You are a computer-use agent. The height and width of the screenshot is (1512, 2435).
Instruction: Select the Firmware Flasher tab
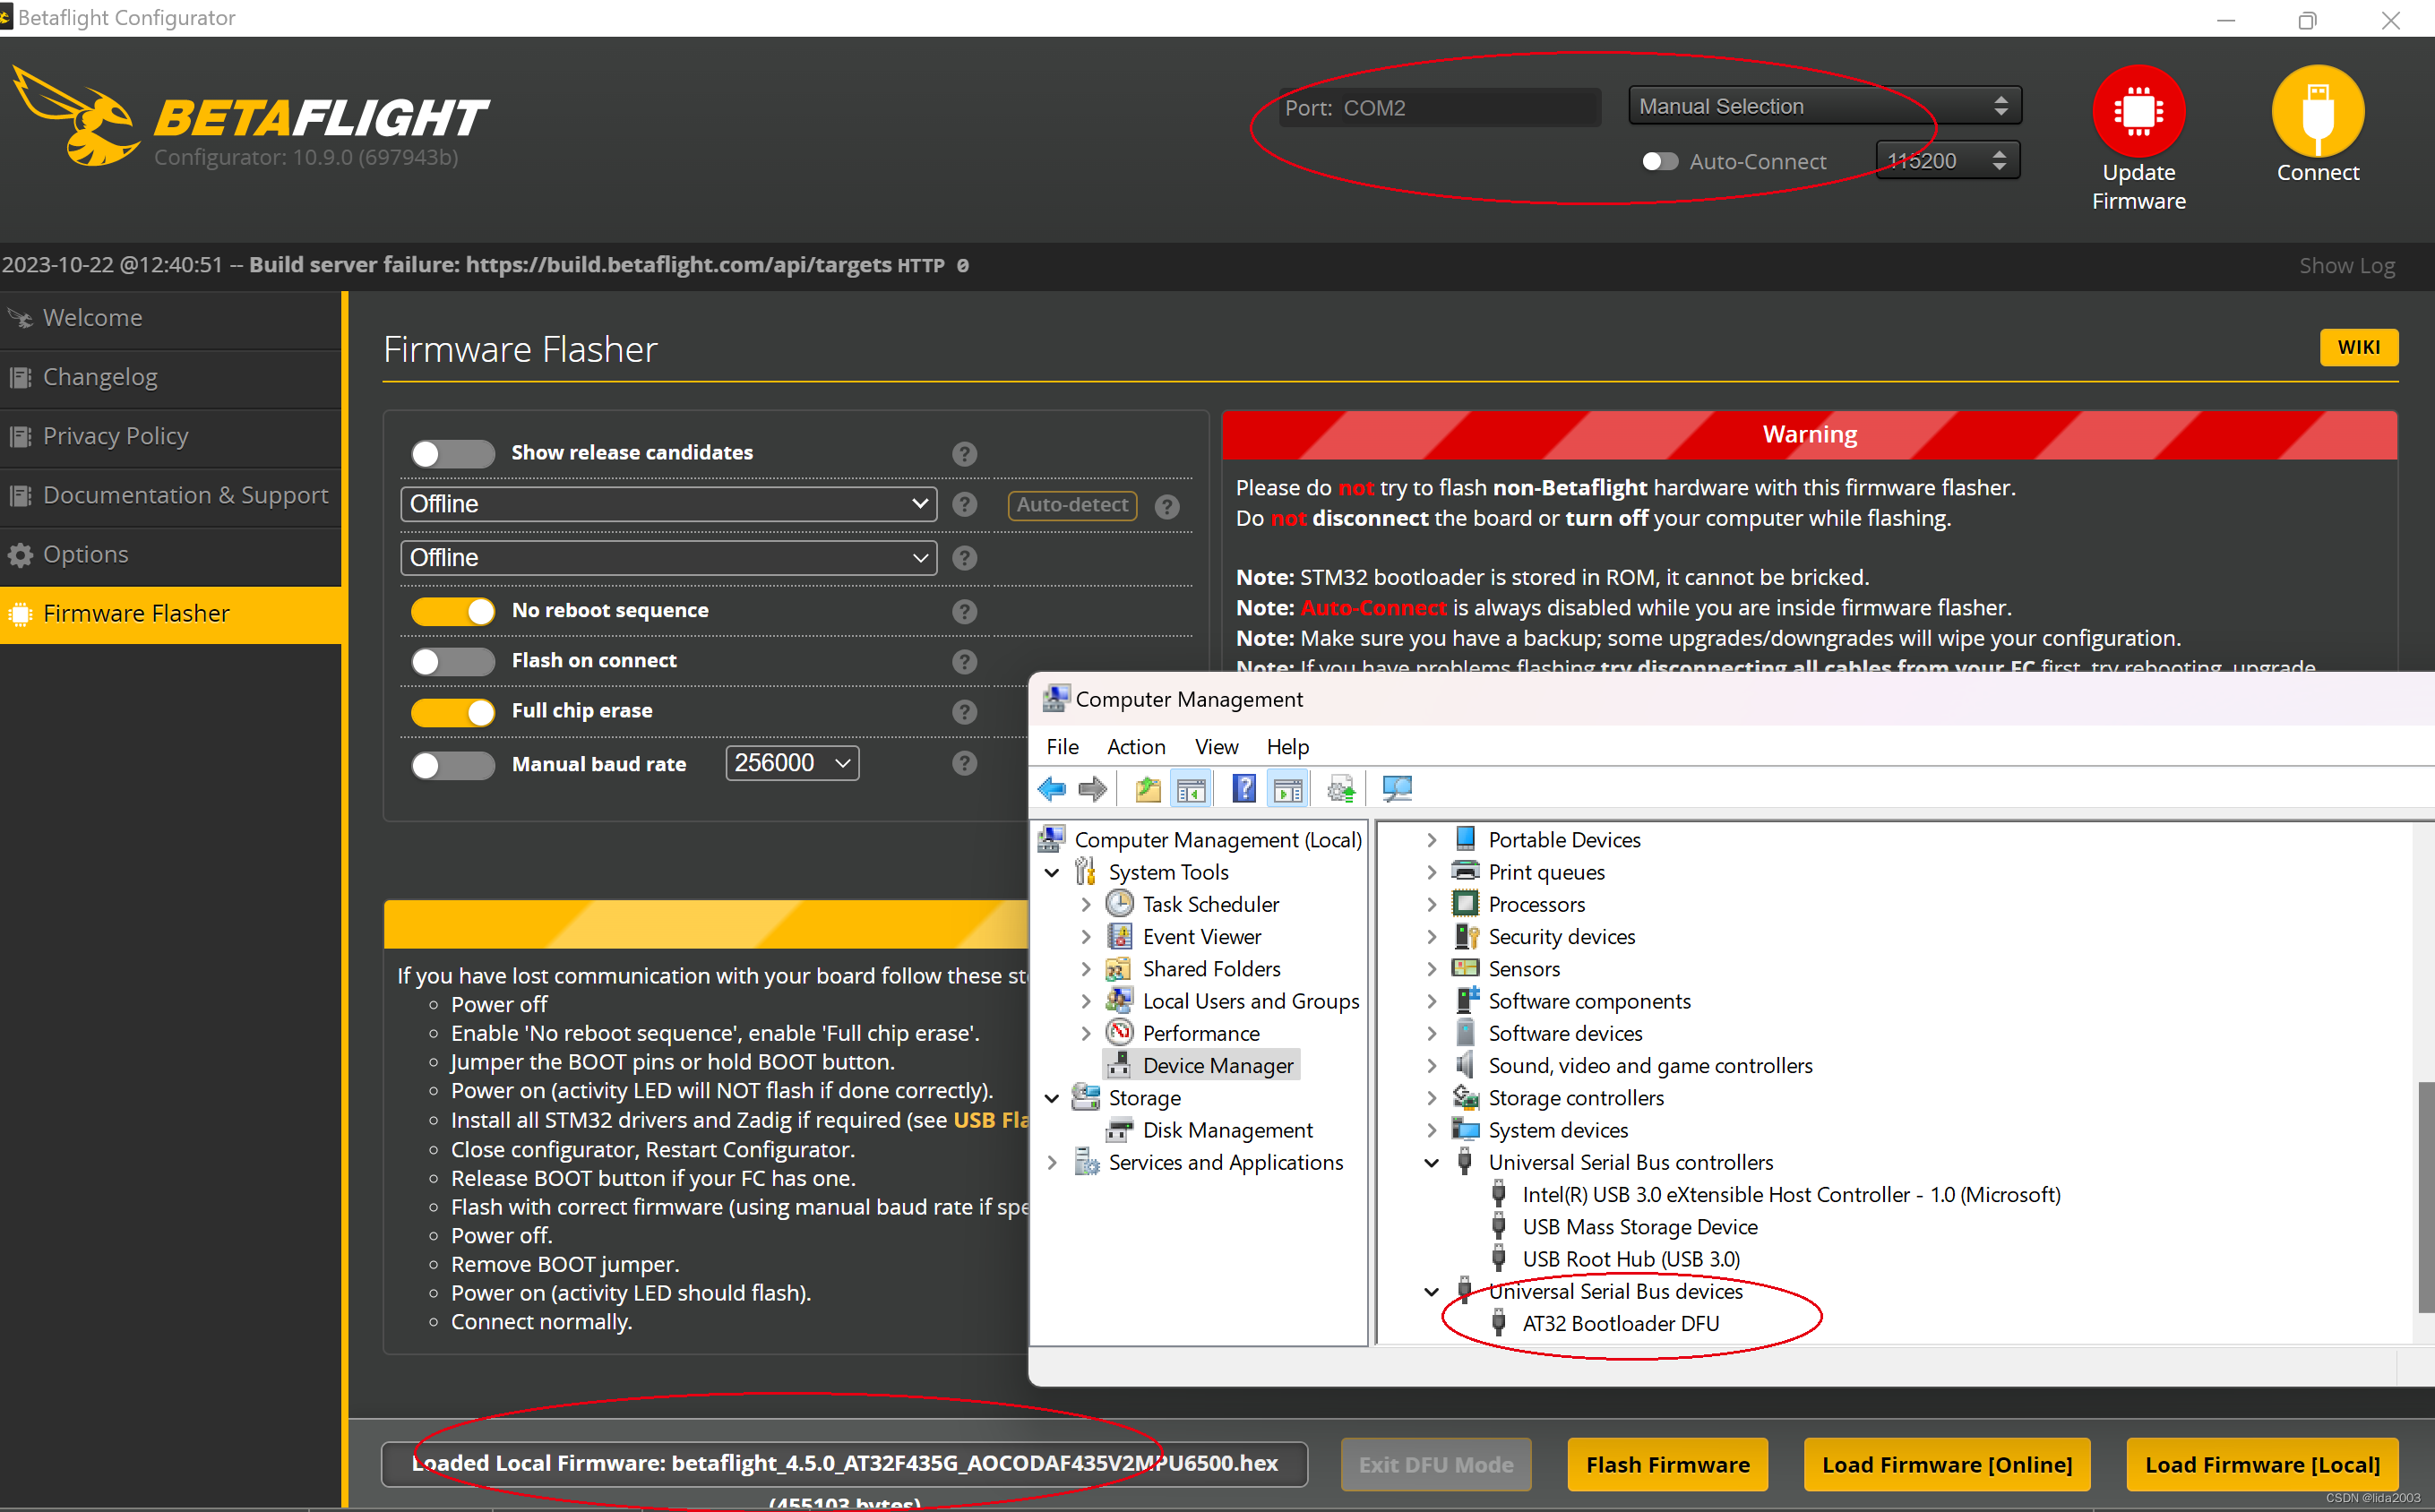tap(171, 614)
